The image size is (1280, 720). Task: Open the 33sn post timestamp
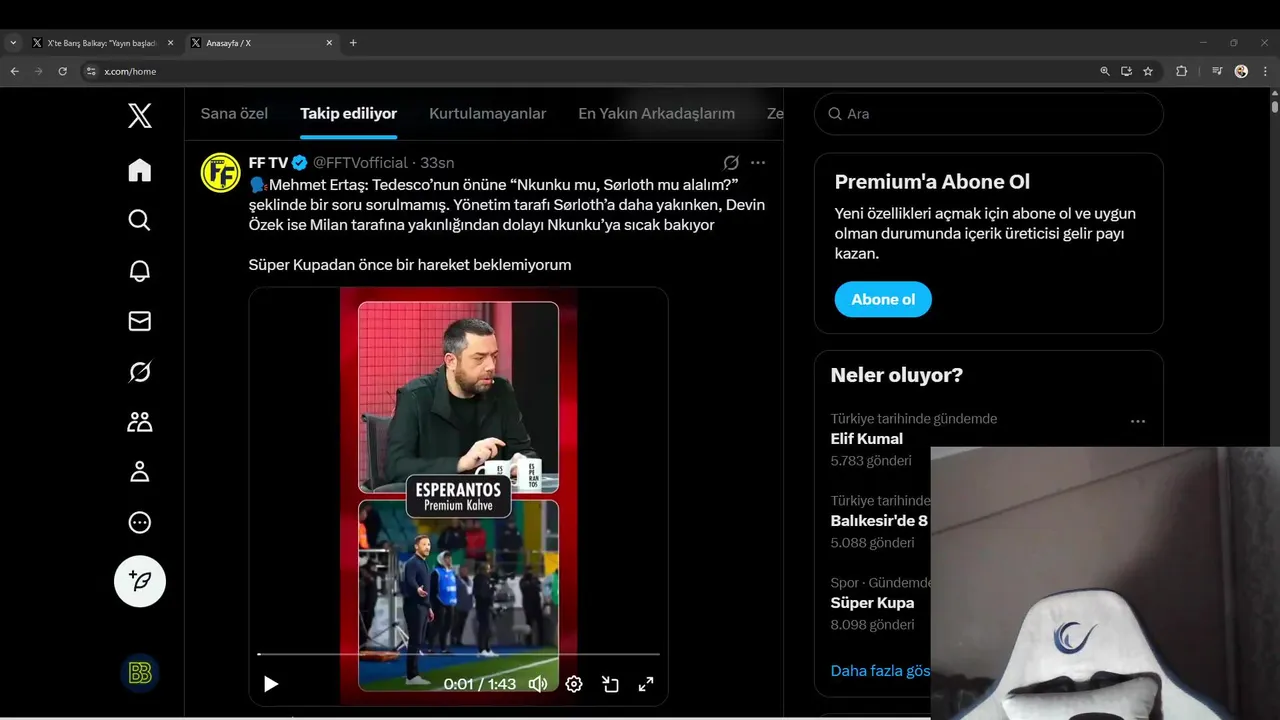point(437,163)
